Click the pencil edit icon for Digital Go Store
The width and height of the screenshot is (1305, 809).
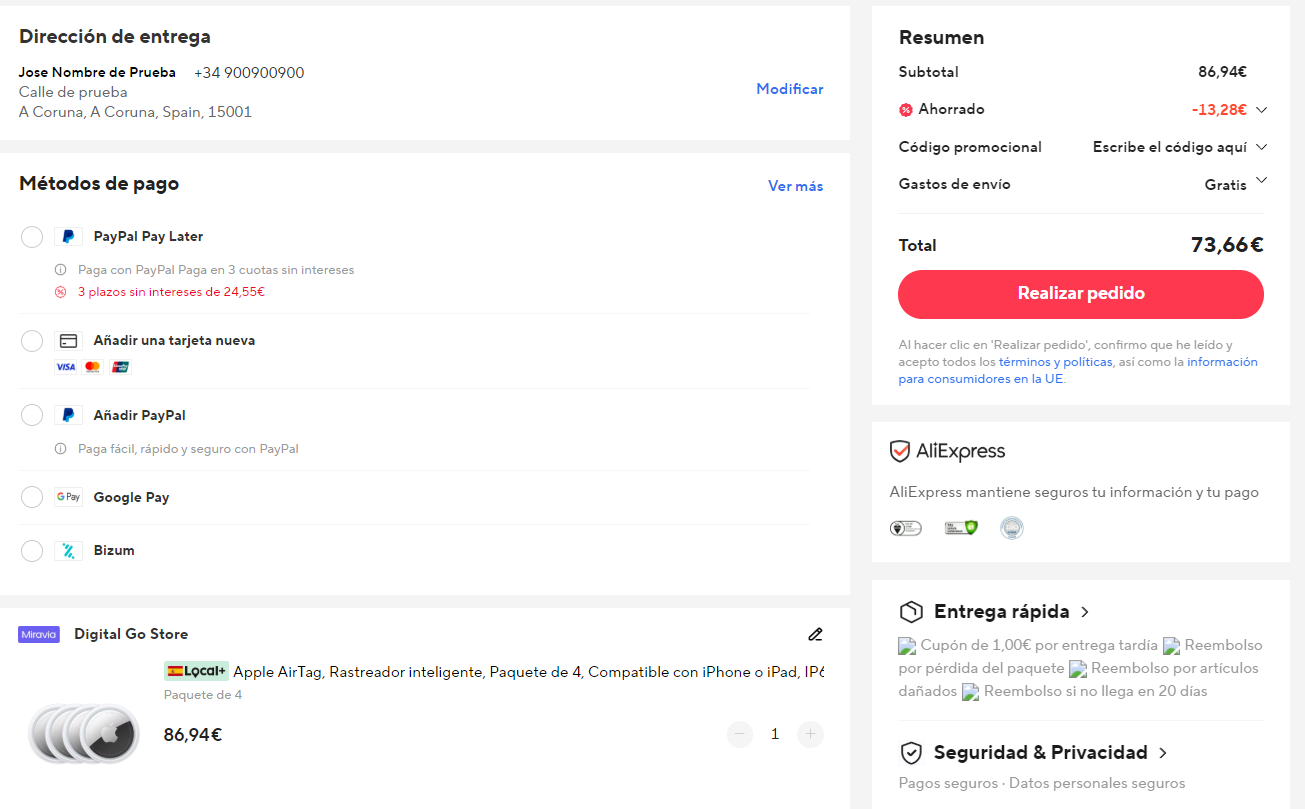815,634
